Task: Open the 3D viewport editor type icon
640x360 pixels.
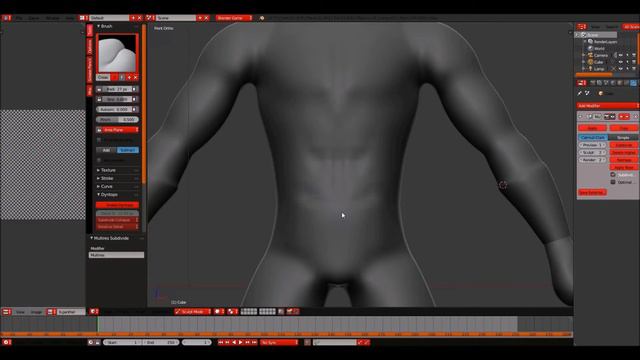Action: click(93, 311)
